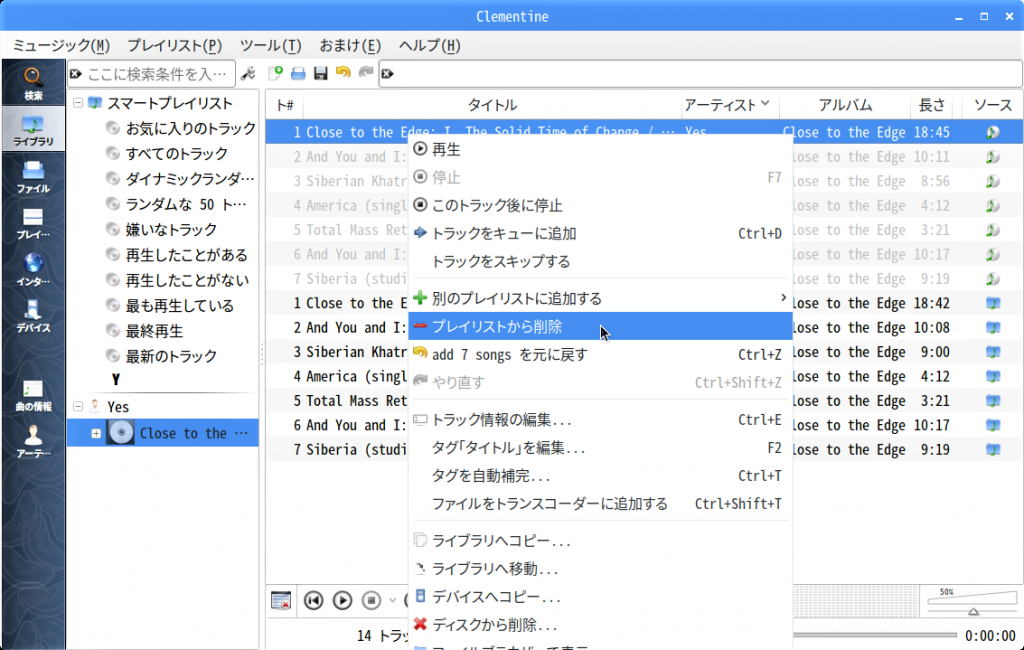Create a new playlist icon

[x=276, y=73]
